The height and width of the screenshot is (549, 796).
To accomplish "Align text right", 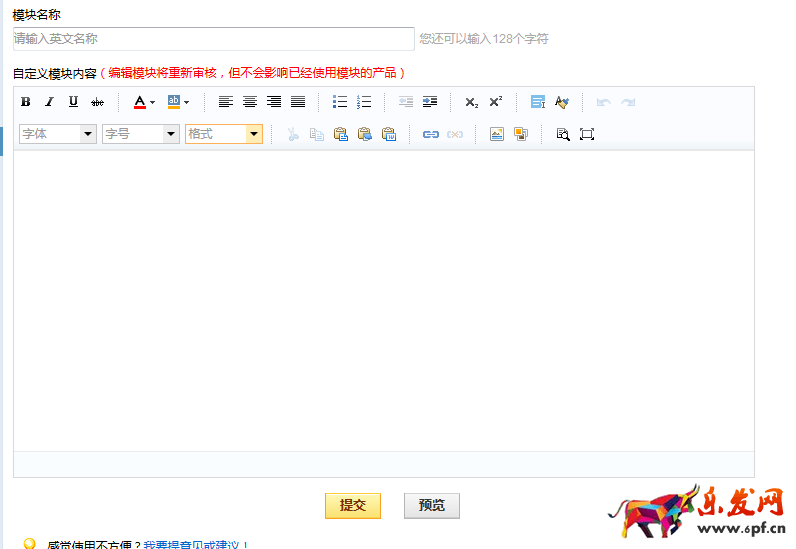I will click(x=274, y=102).
